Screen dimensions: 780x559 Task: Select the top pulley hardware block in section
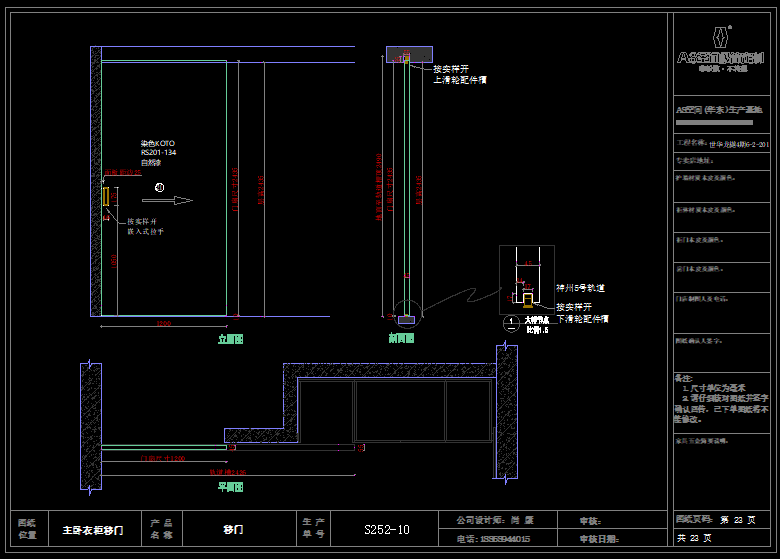[406, 55]
